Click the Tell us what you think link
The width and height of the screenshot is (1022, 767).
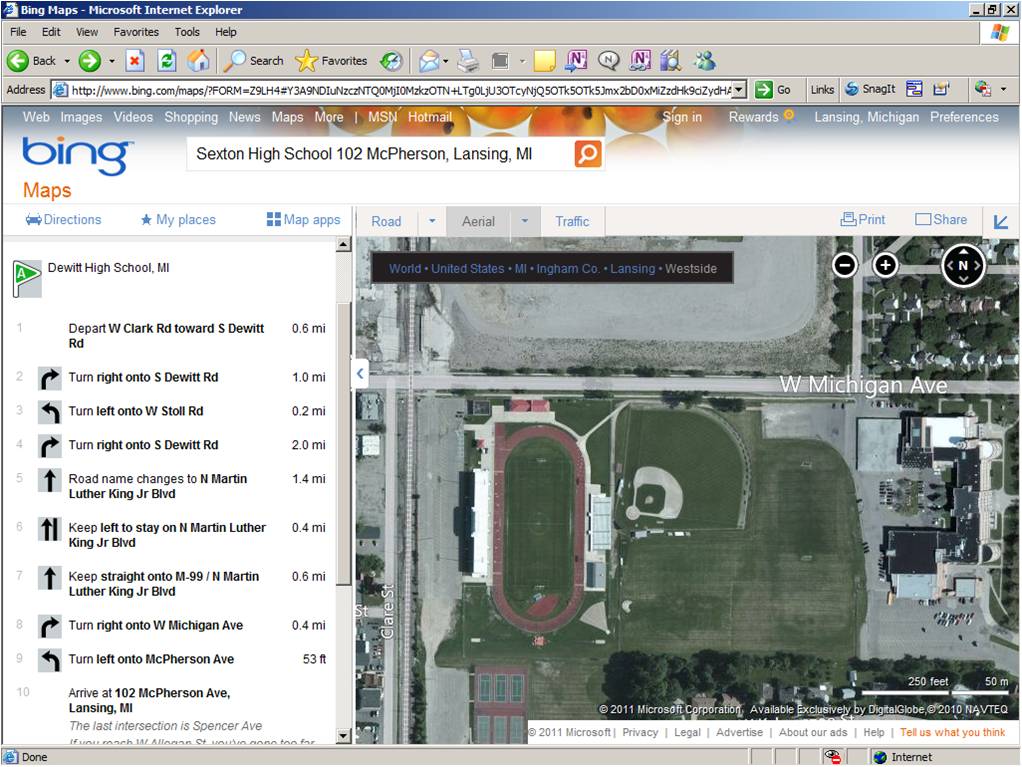[x=952, y=732]
